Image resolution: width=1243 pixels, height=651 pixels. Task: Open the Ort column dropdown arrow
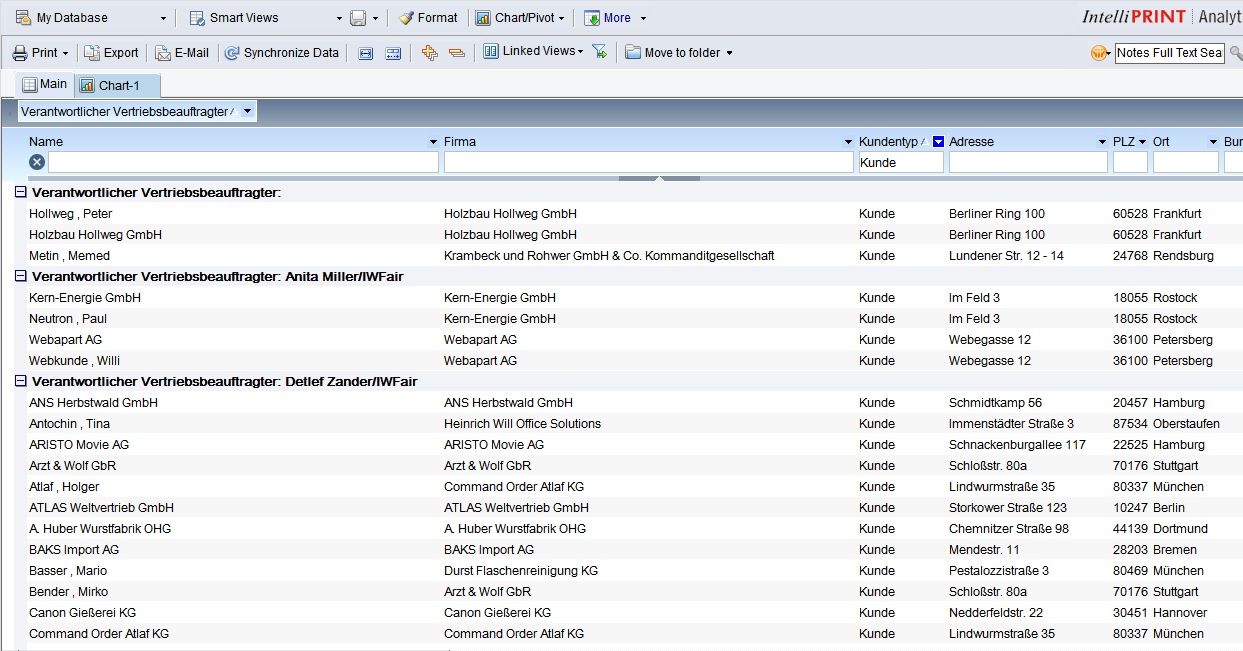pos(1213,142)
